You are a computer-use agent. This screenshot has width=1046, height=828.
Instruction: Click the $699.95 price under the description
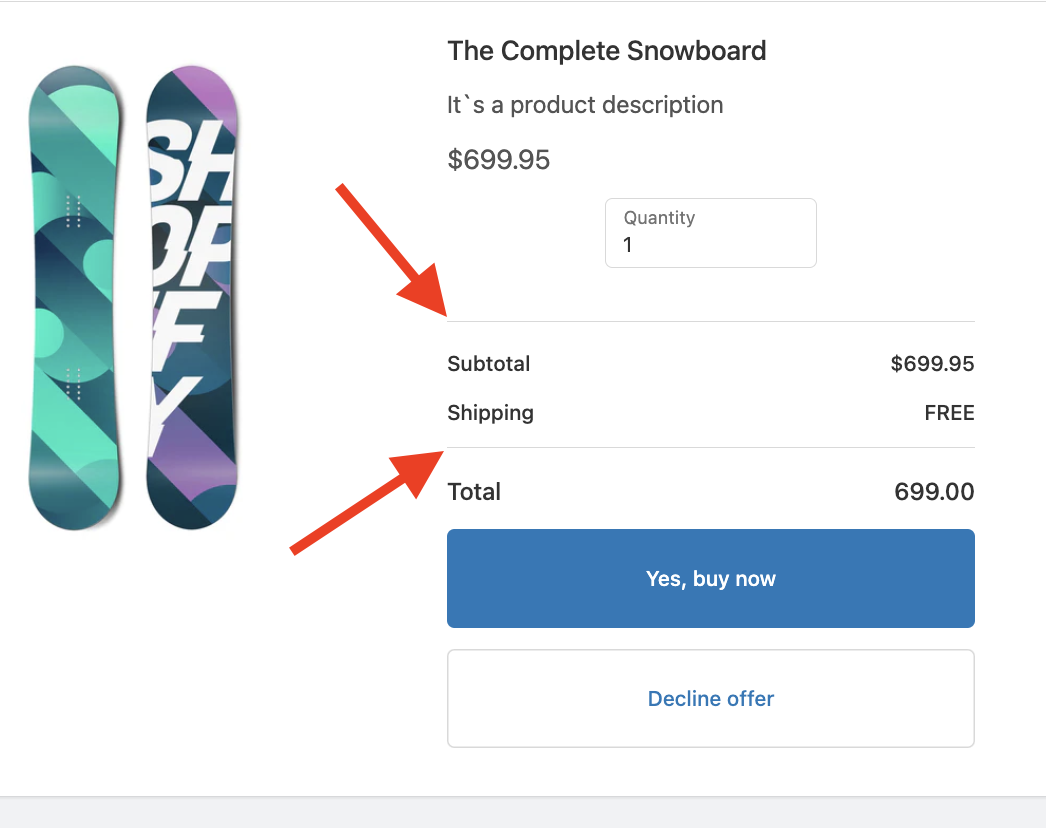498,159
